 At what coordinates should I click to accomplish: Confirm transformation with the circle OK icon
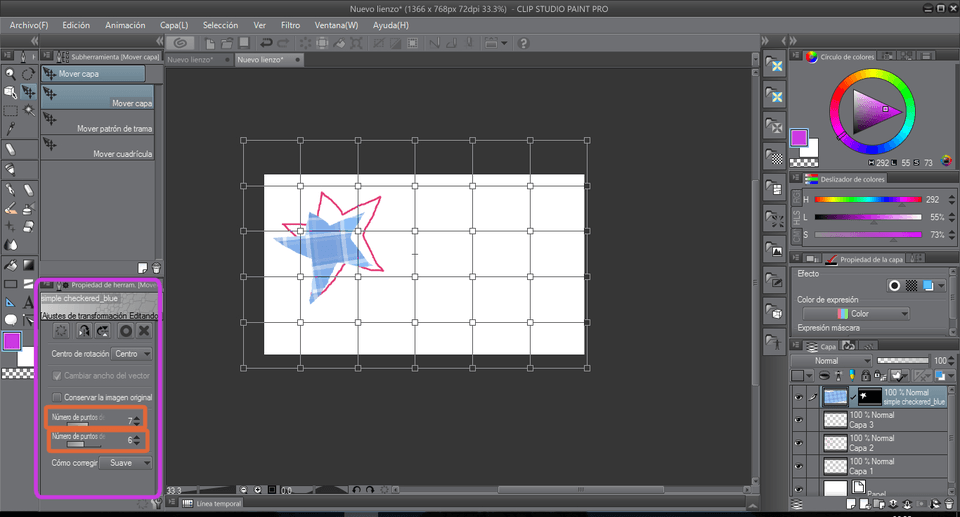(126, 330)
